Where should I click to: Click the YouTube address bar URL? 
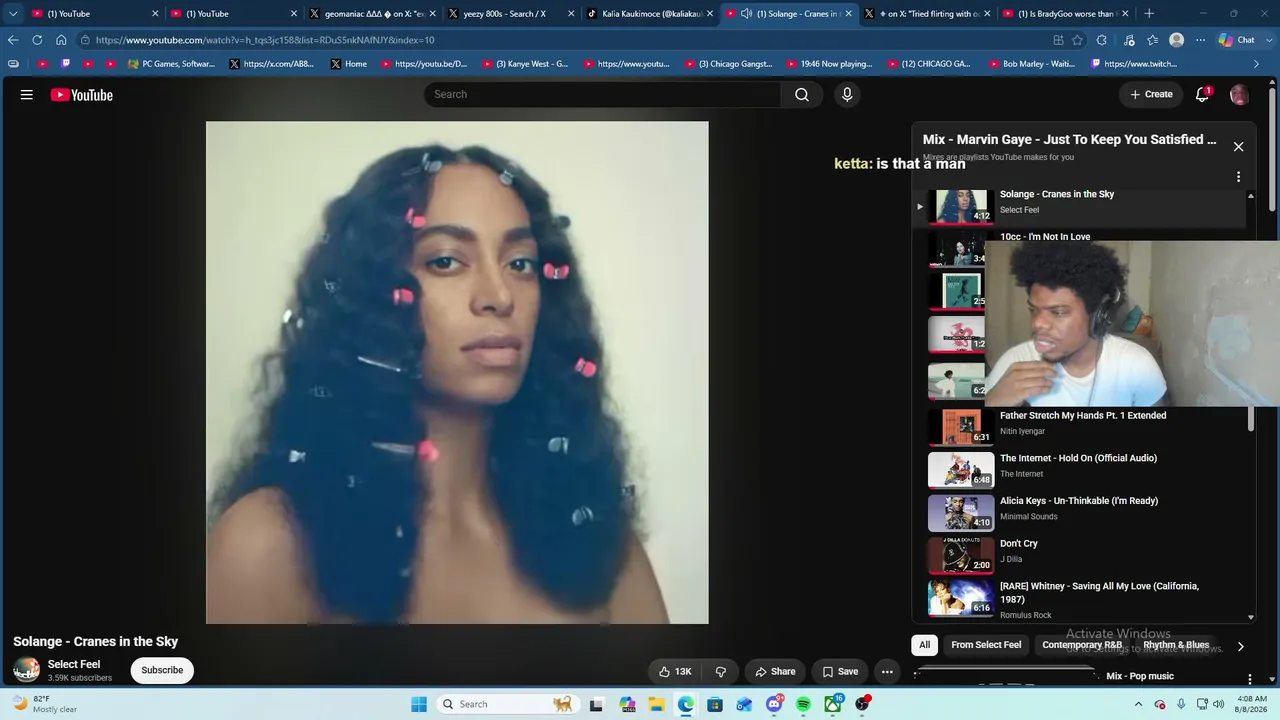click(x=265, y=40)
